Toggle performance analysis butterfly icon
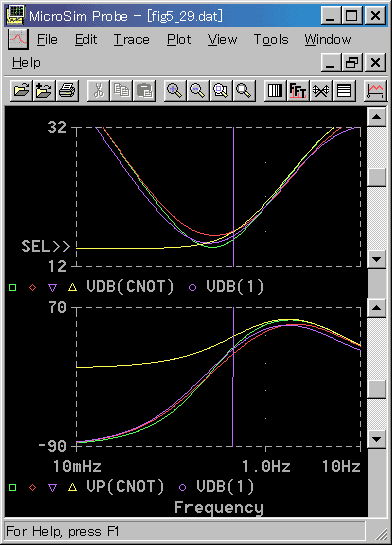392x545 pixels. point(321,91)
